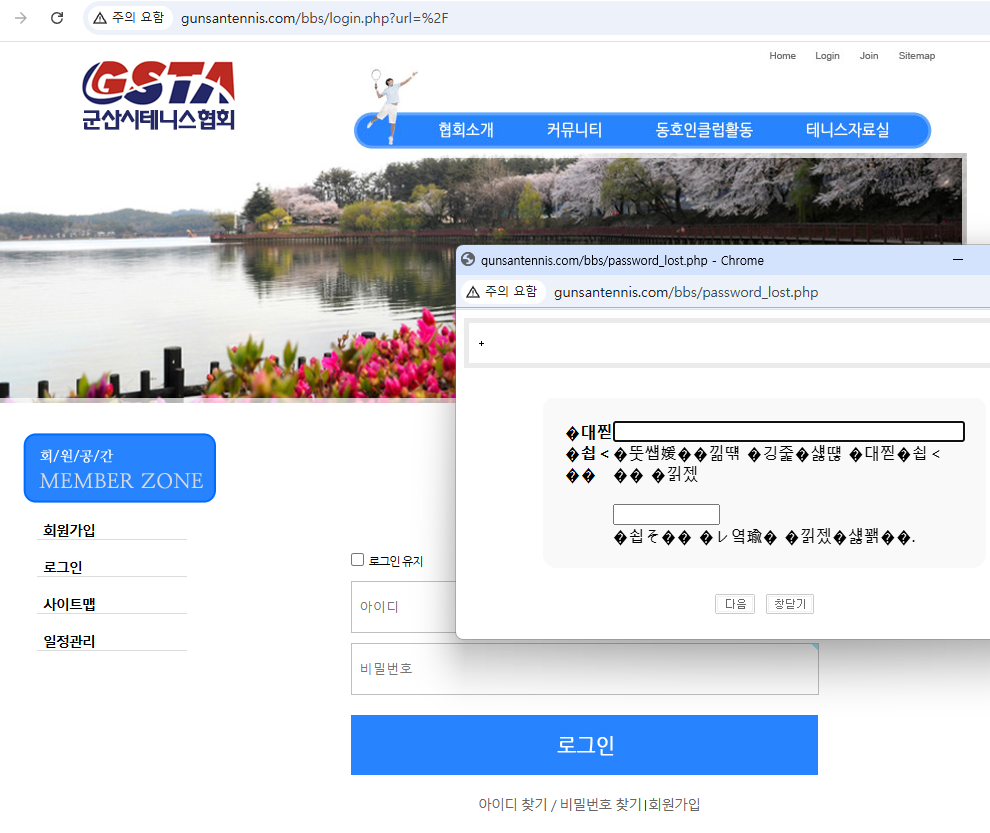Click the warning icon in the popup address bar
The height and width of the screenshot is (833, 990).
(x=471, y=292)
